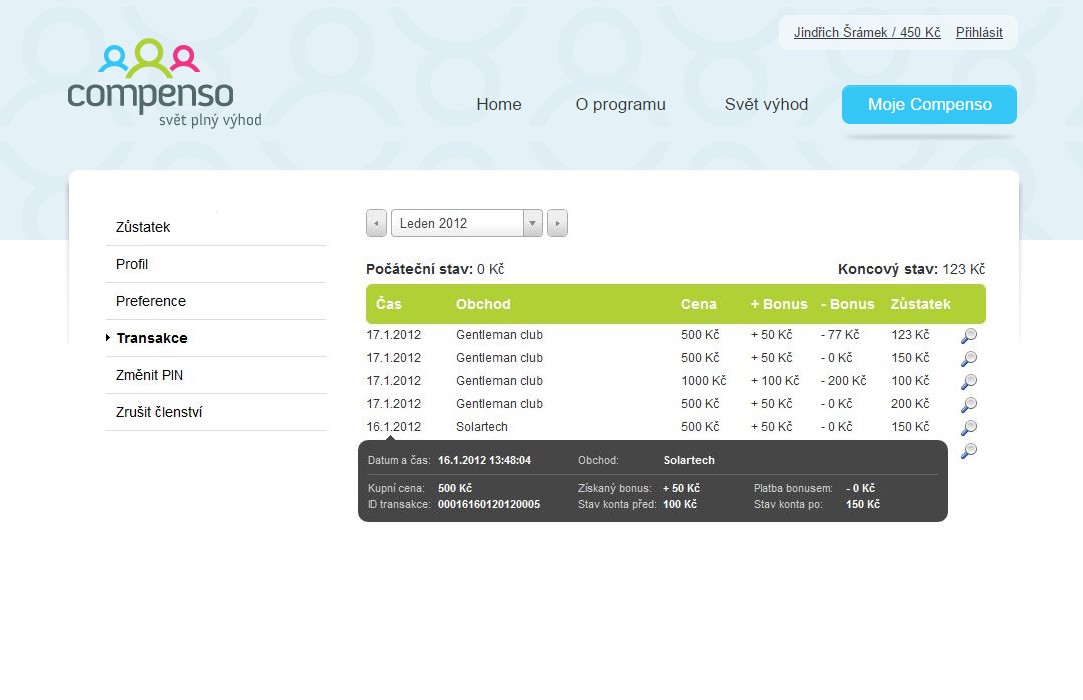Click the Solartech cell in the transaction table
The width and height of the screenshot is (1083, 700).
481,427
